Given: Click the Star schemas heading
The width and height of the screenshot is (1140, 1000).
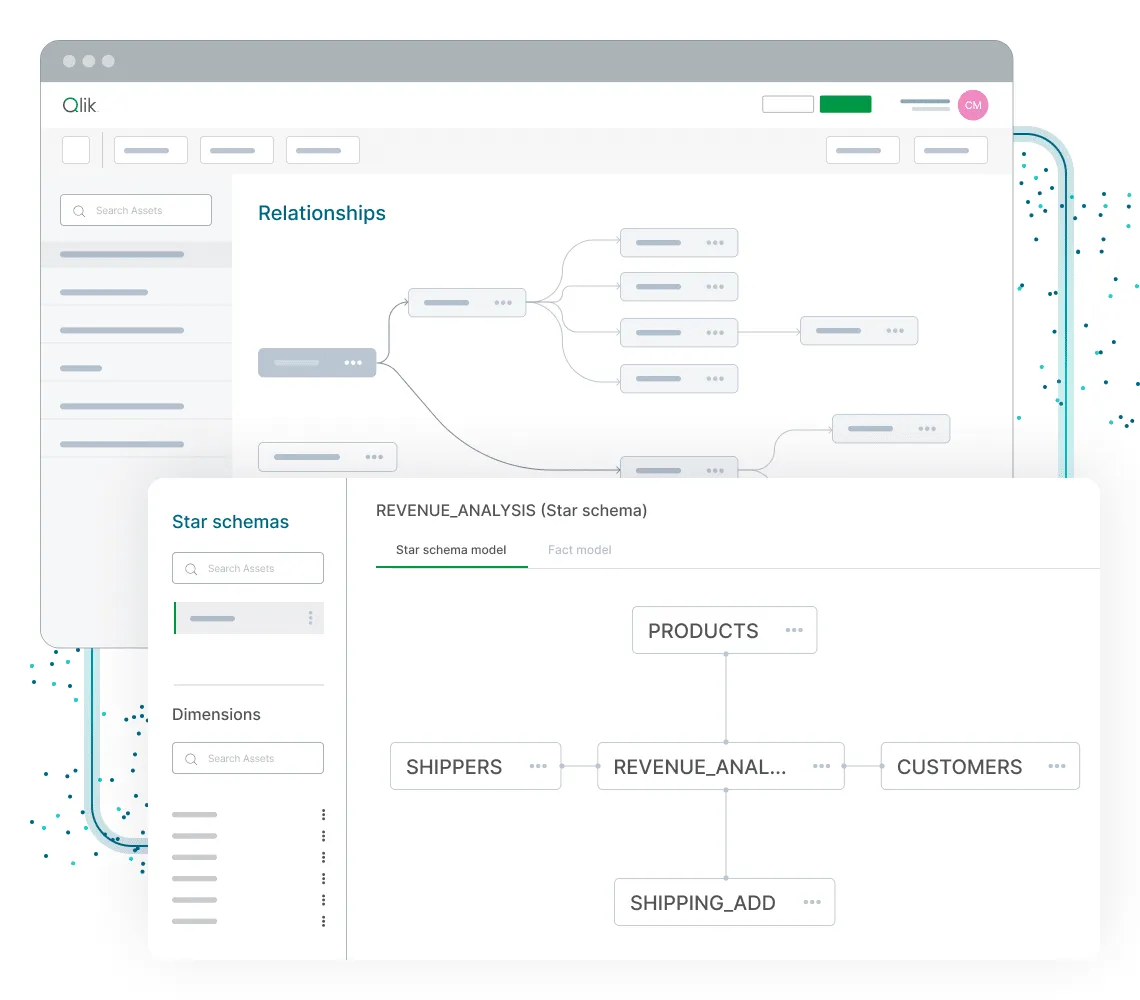Looking at the screenshot, I should coord(230,521).
